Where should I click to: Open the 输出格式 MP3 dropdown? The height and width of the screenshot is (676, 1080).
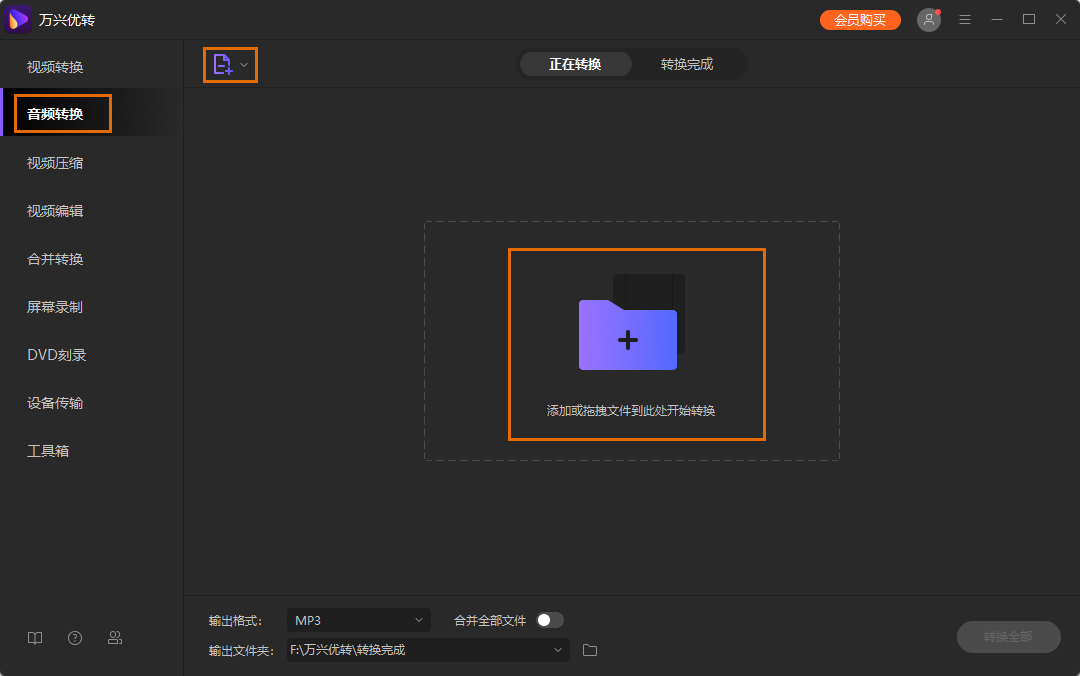click(x=358, y=619)
